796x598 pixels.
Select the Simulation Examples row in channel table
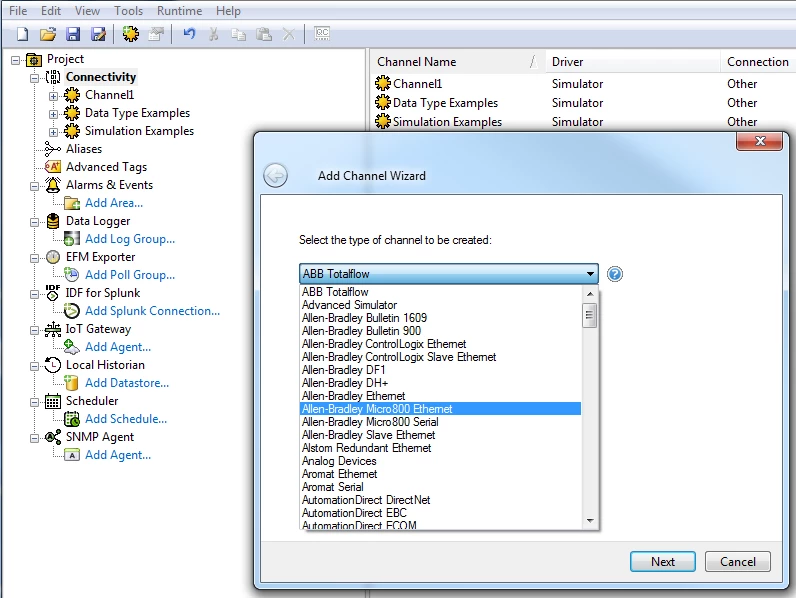583,122
